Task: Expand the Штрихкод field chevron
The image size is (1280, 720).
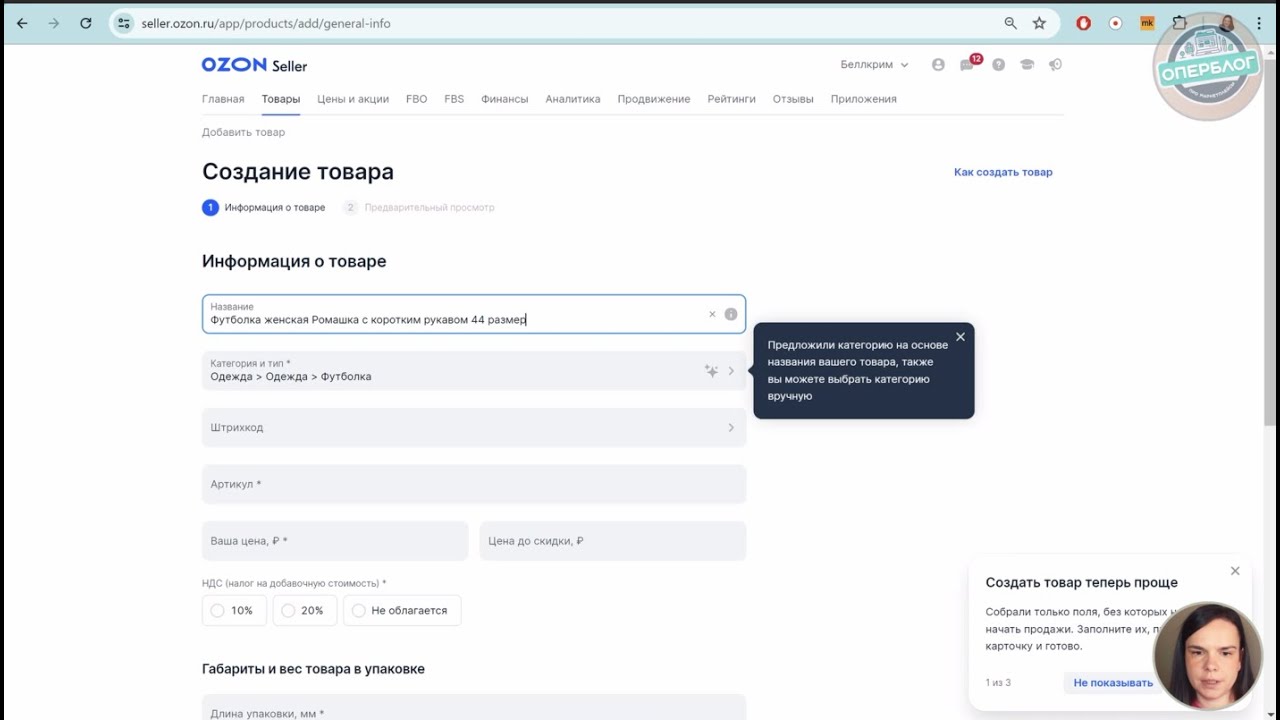Action: coord(731,428)
